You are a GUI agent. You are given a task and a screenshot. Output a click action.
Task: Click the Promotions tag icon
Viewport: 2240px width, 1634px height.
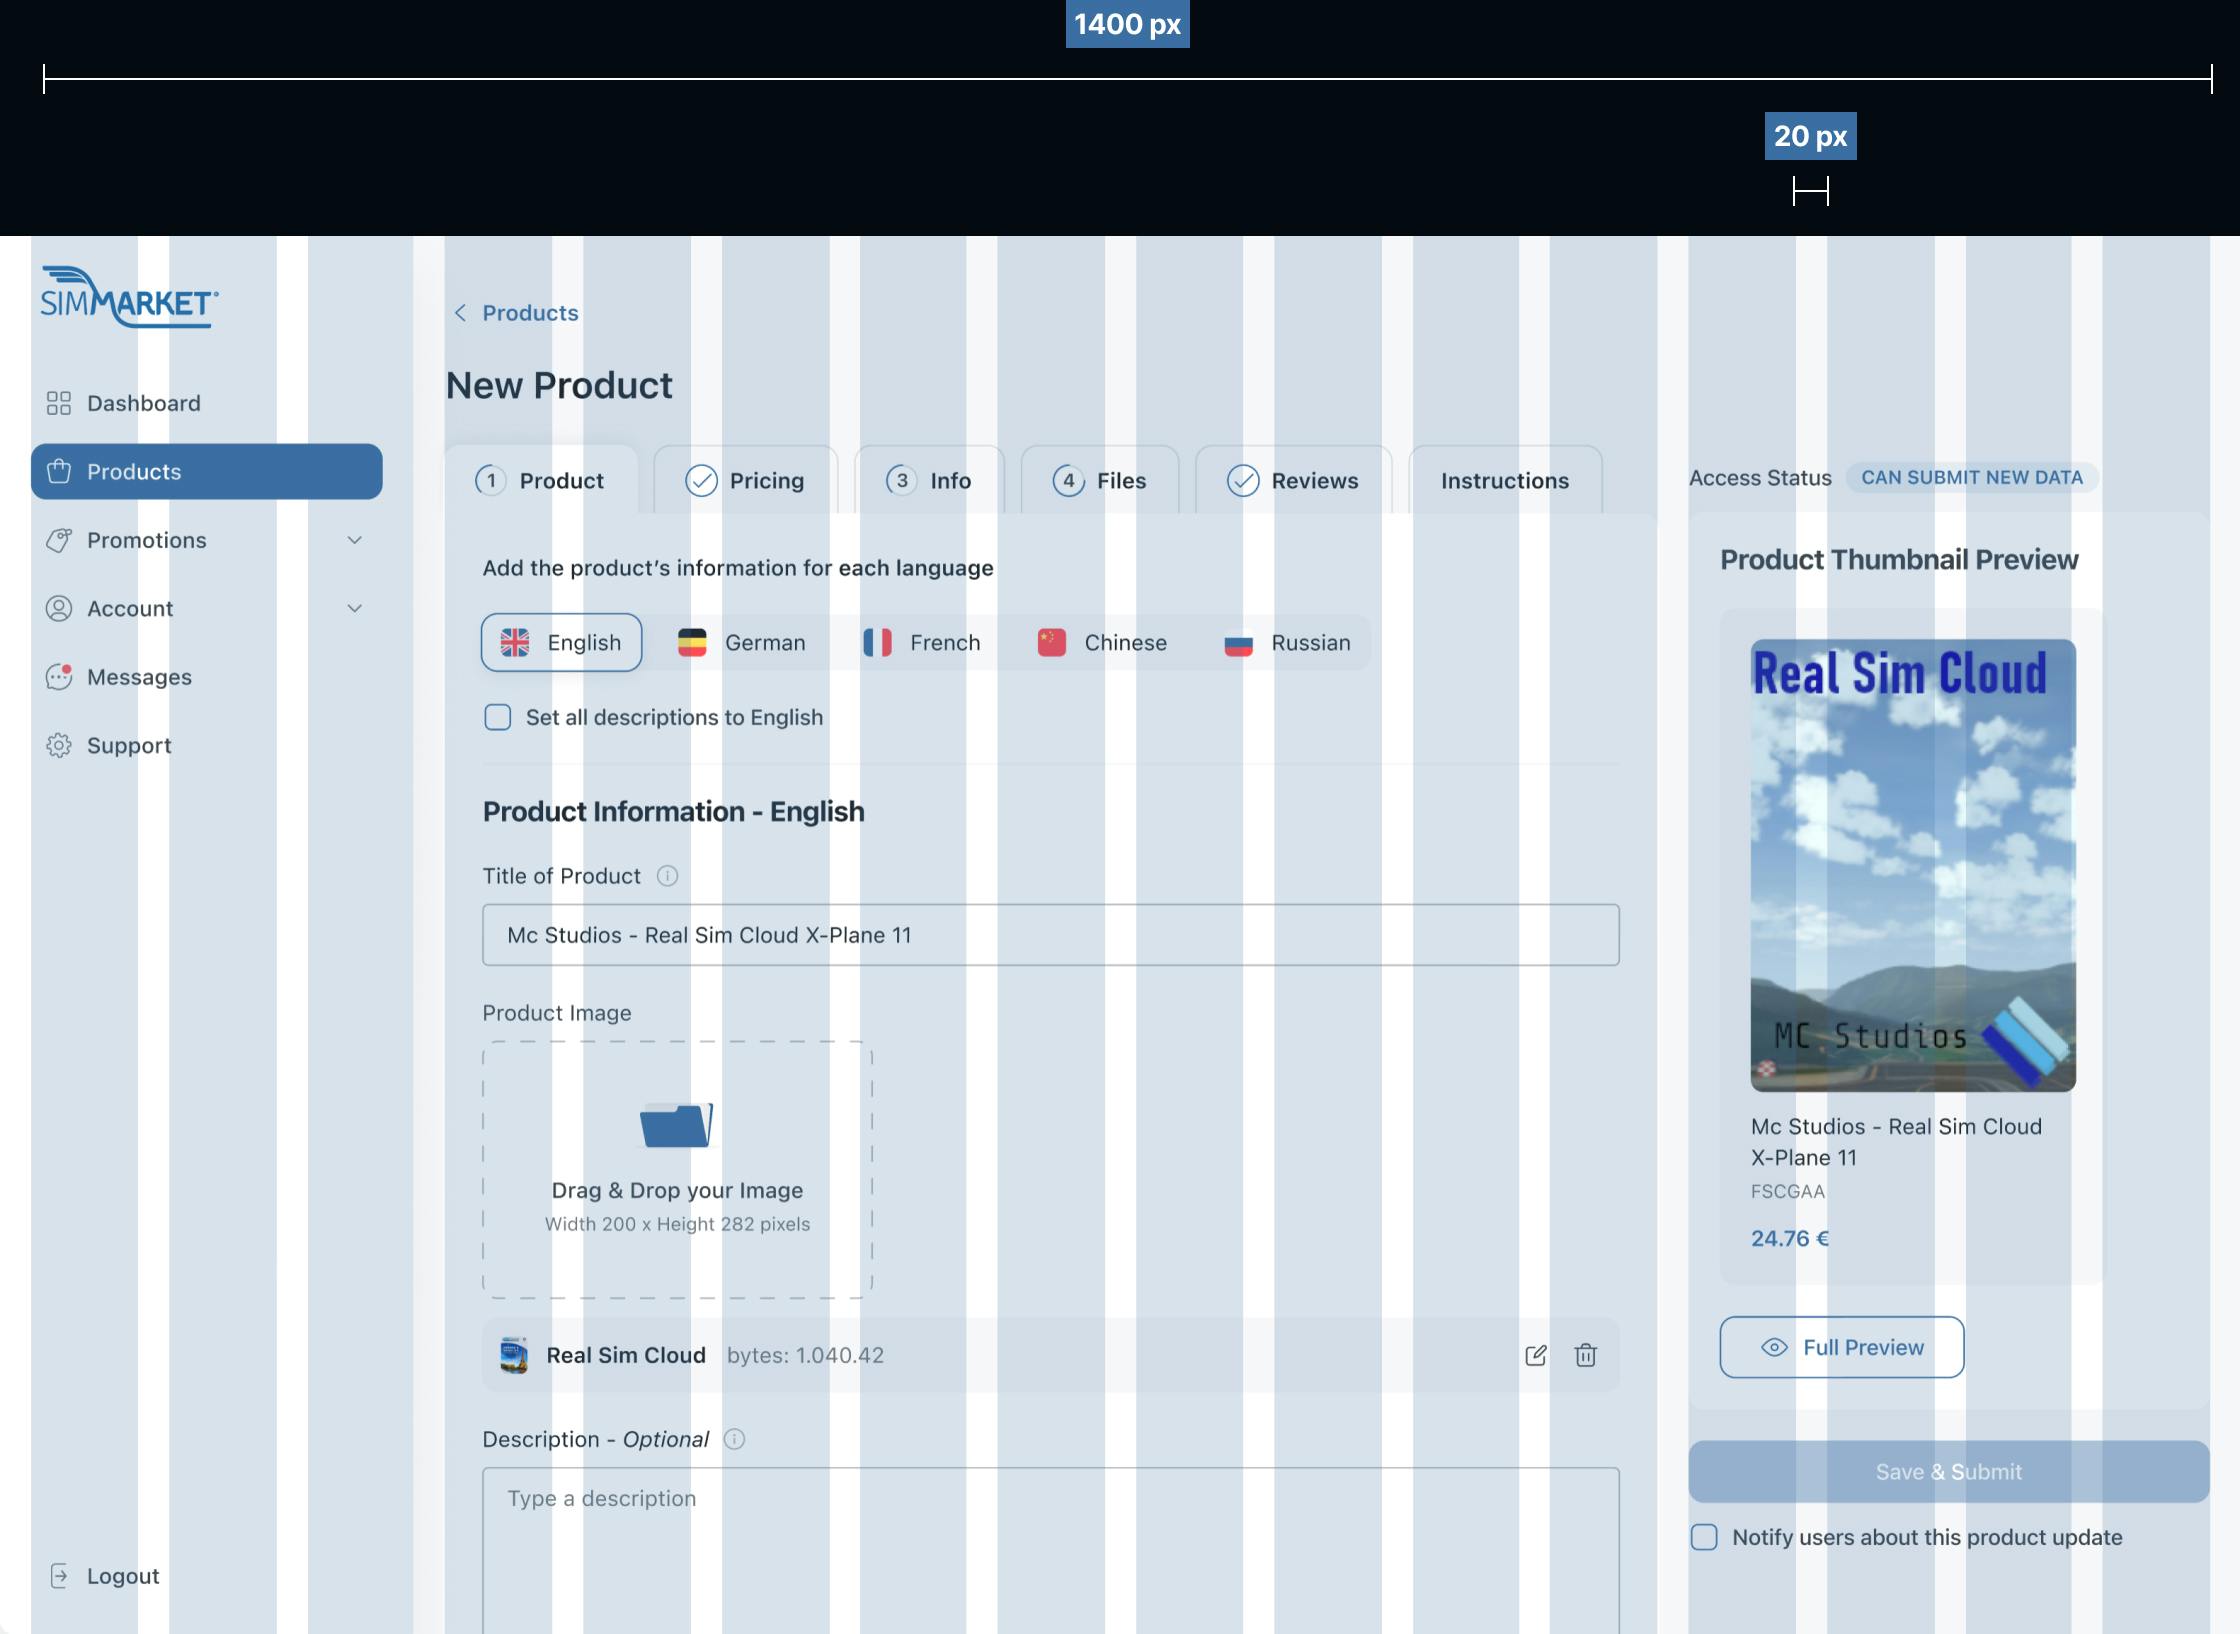pyautogui.click(x=59, y=540)
